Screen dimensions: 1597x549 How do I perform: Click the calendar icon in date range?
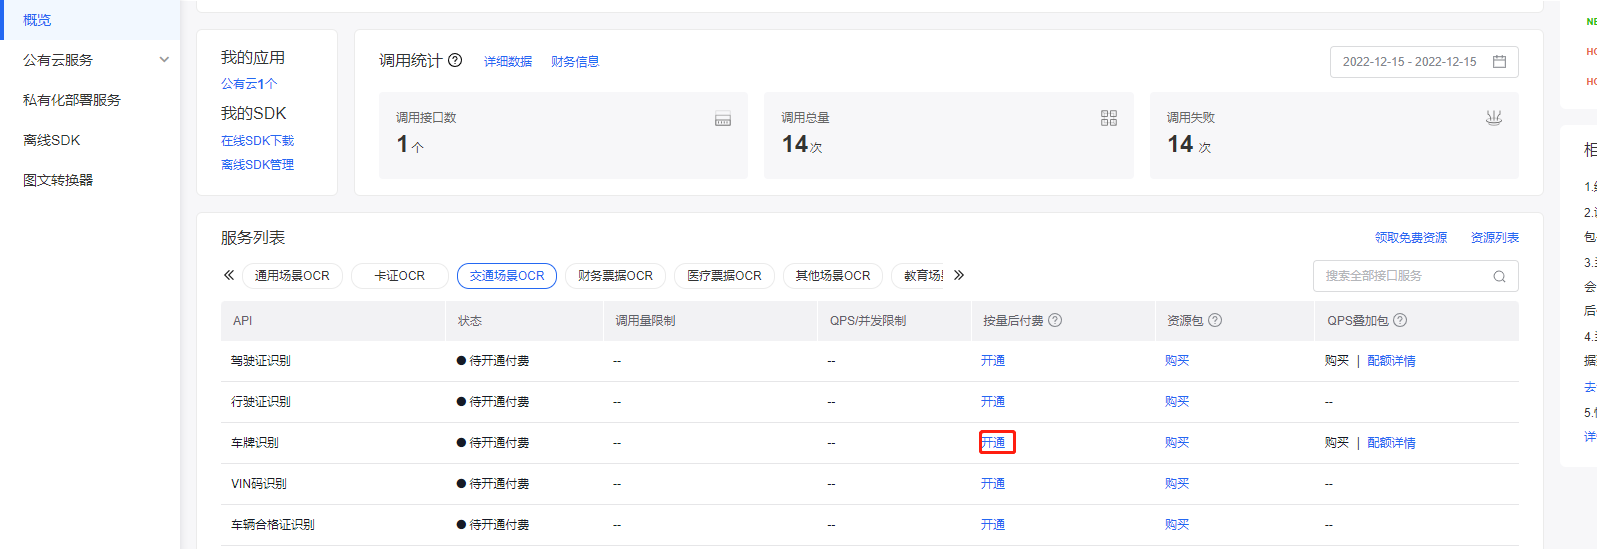point(1499,62)
